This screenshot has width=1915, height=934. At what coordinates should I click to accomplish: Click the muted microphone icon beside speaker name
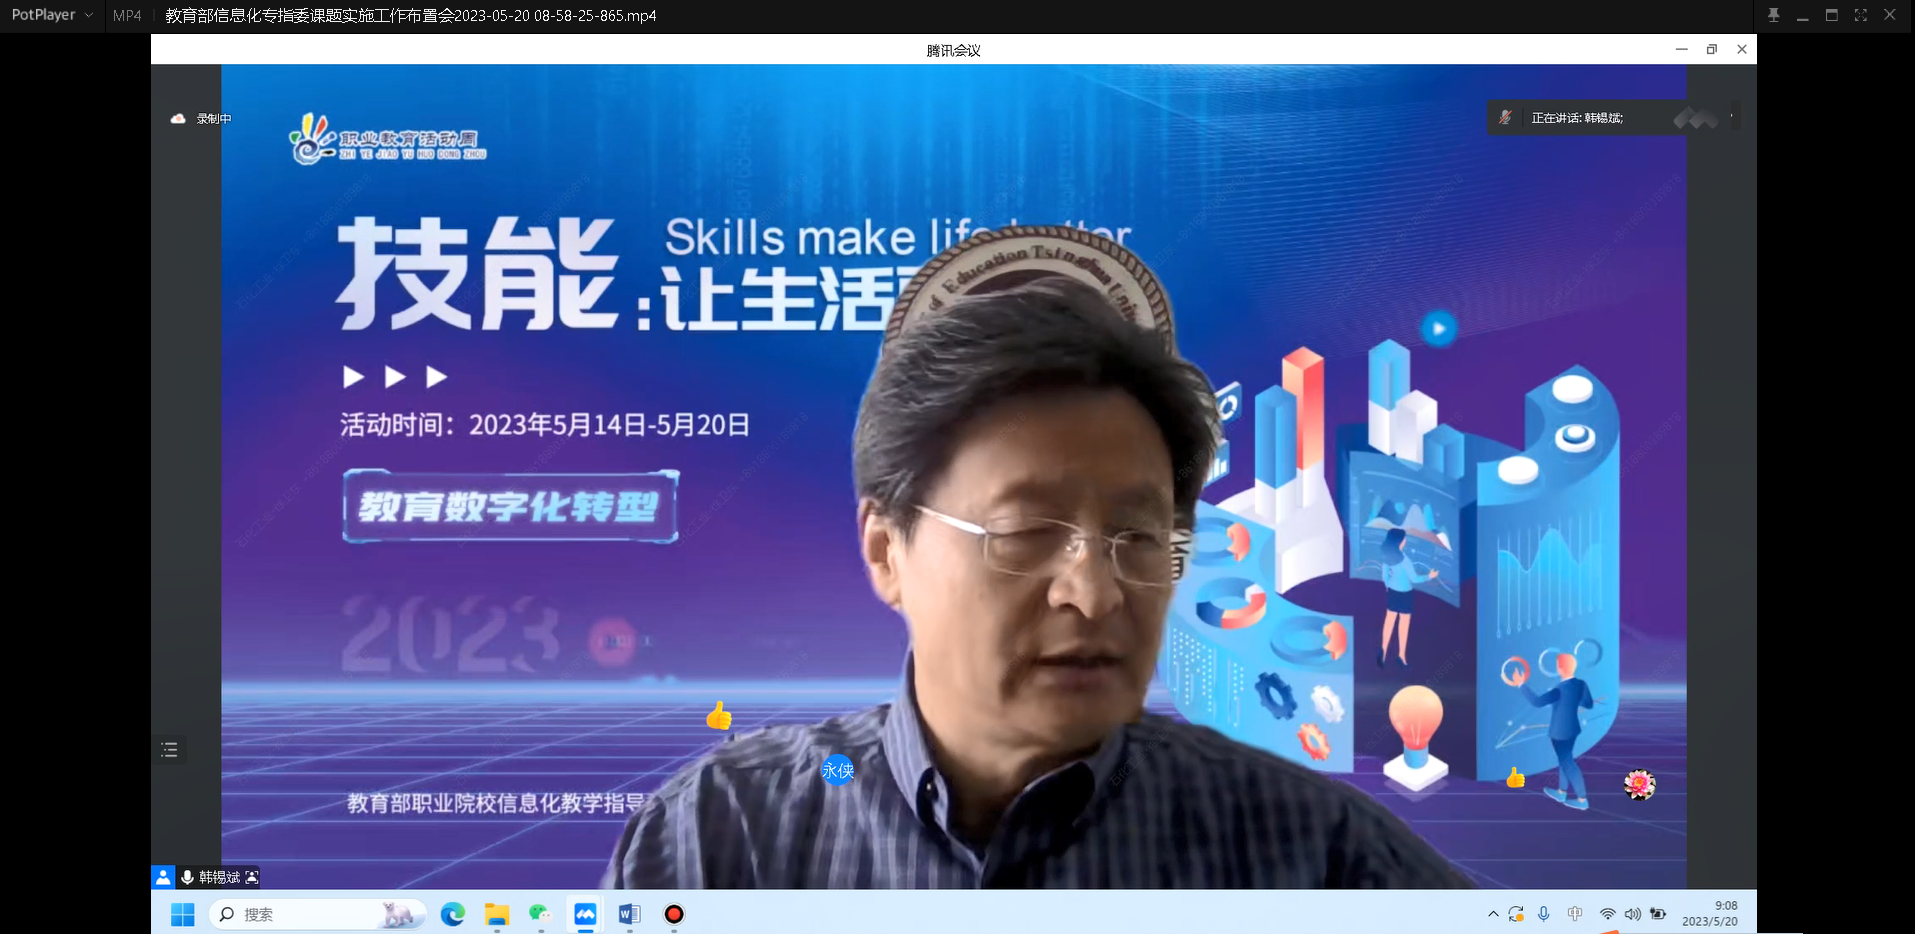pos(1505,118)
